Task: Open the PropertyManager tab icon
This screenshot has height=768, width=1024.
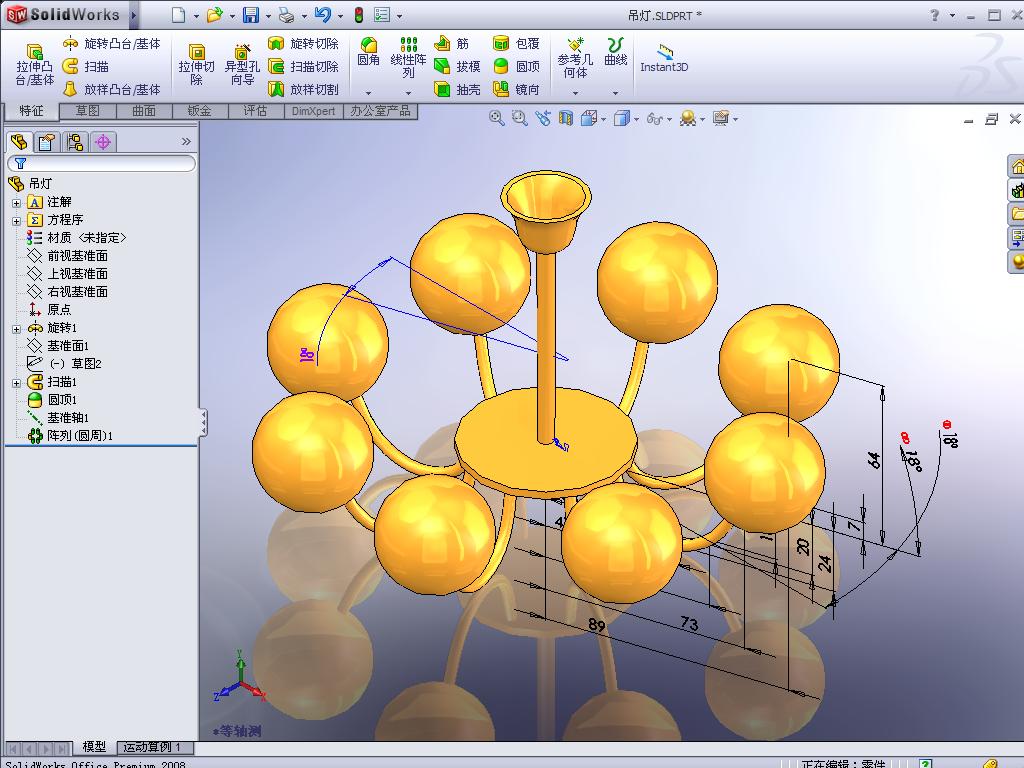Action: coord(46,142)
